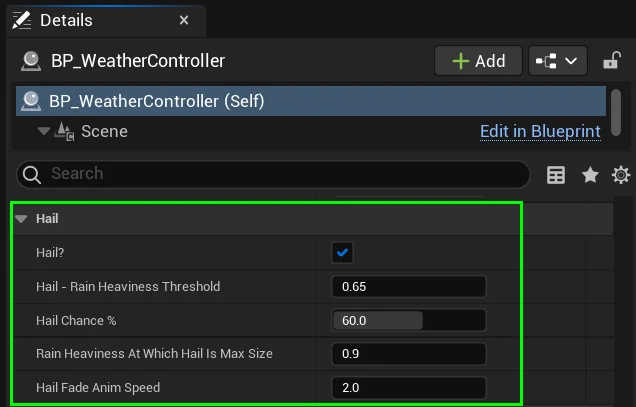Click the Rain Heaviness Threshold value field

click(409, 287)
